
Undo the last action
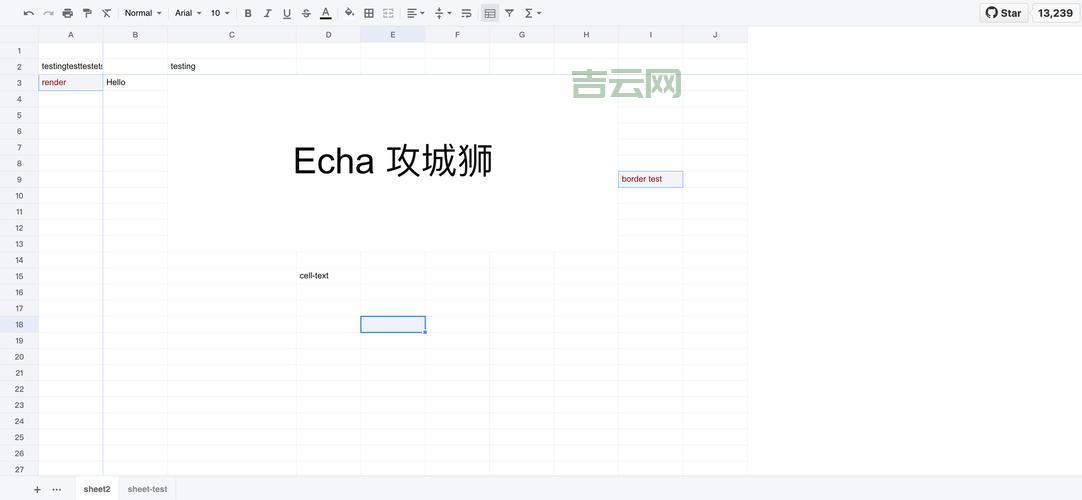coord(29,13)
